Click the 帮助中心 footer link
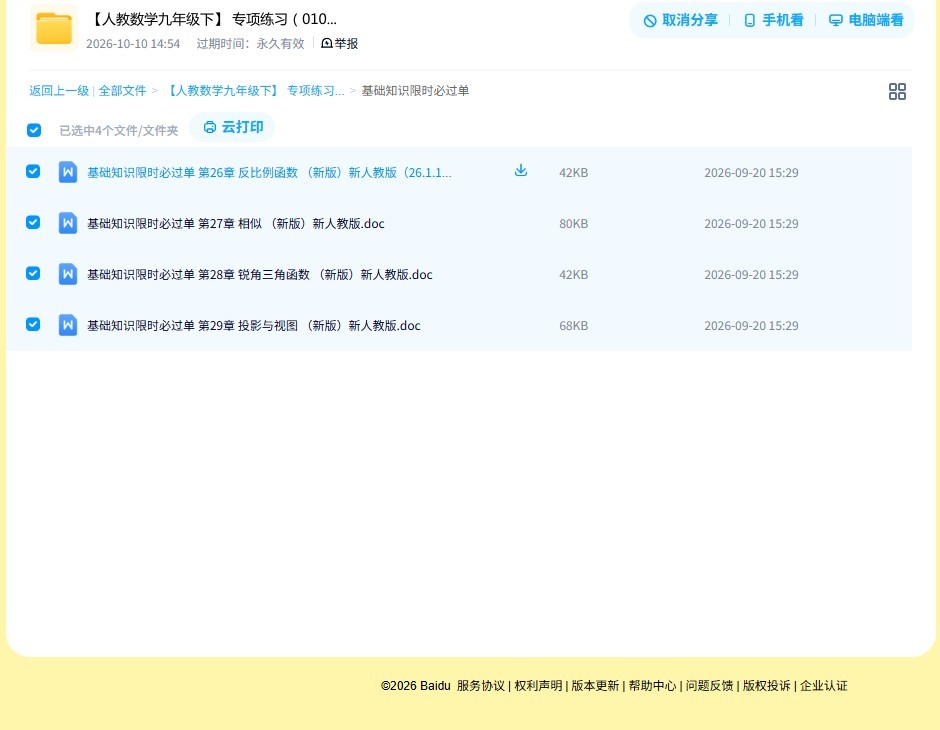The image size is (940, 730). click(652, 686)
